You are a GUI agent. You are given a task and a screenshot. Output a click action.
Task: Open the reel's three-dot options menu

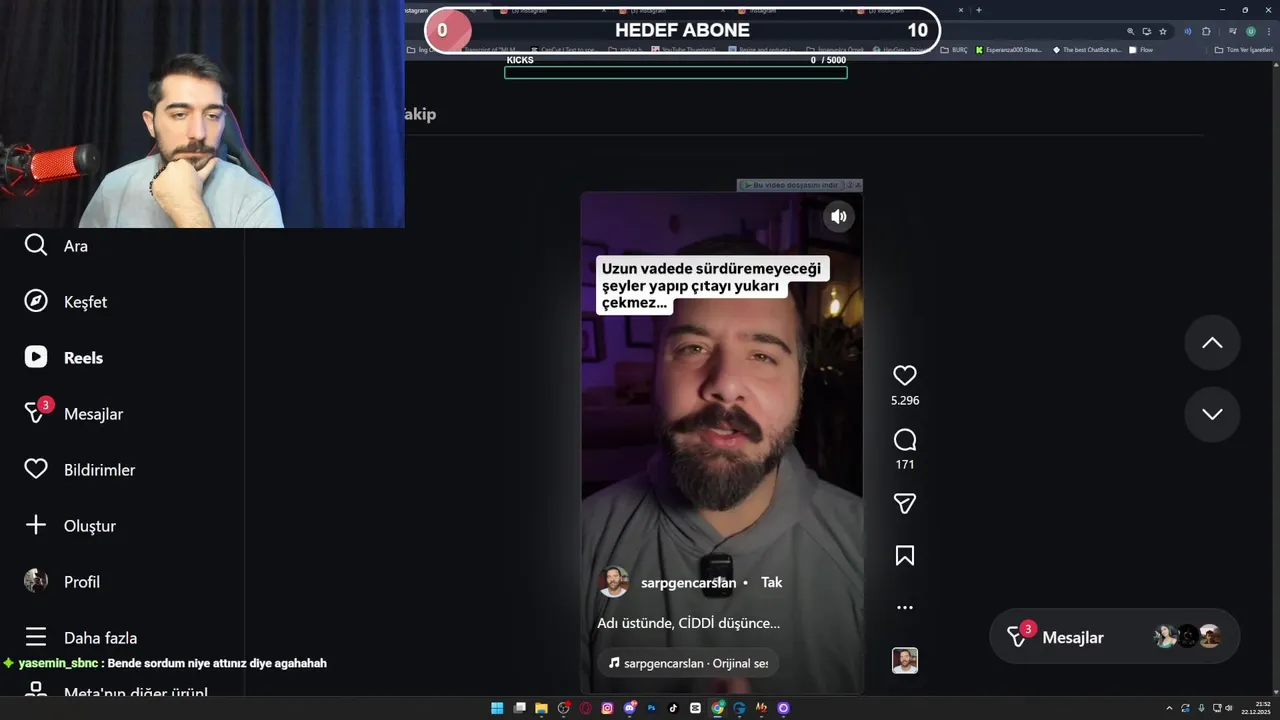click(905, 607)
